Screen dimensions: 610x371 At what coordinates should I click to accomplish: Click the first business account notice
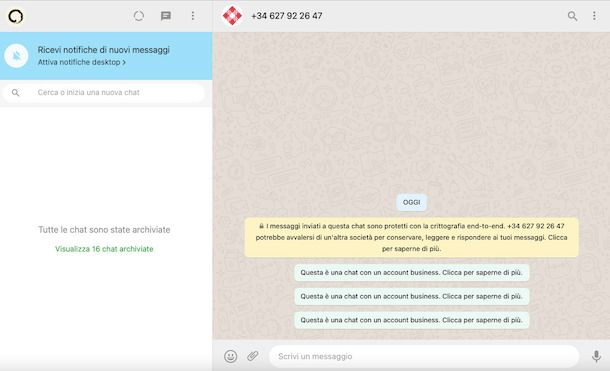[412, 273]
